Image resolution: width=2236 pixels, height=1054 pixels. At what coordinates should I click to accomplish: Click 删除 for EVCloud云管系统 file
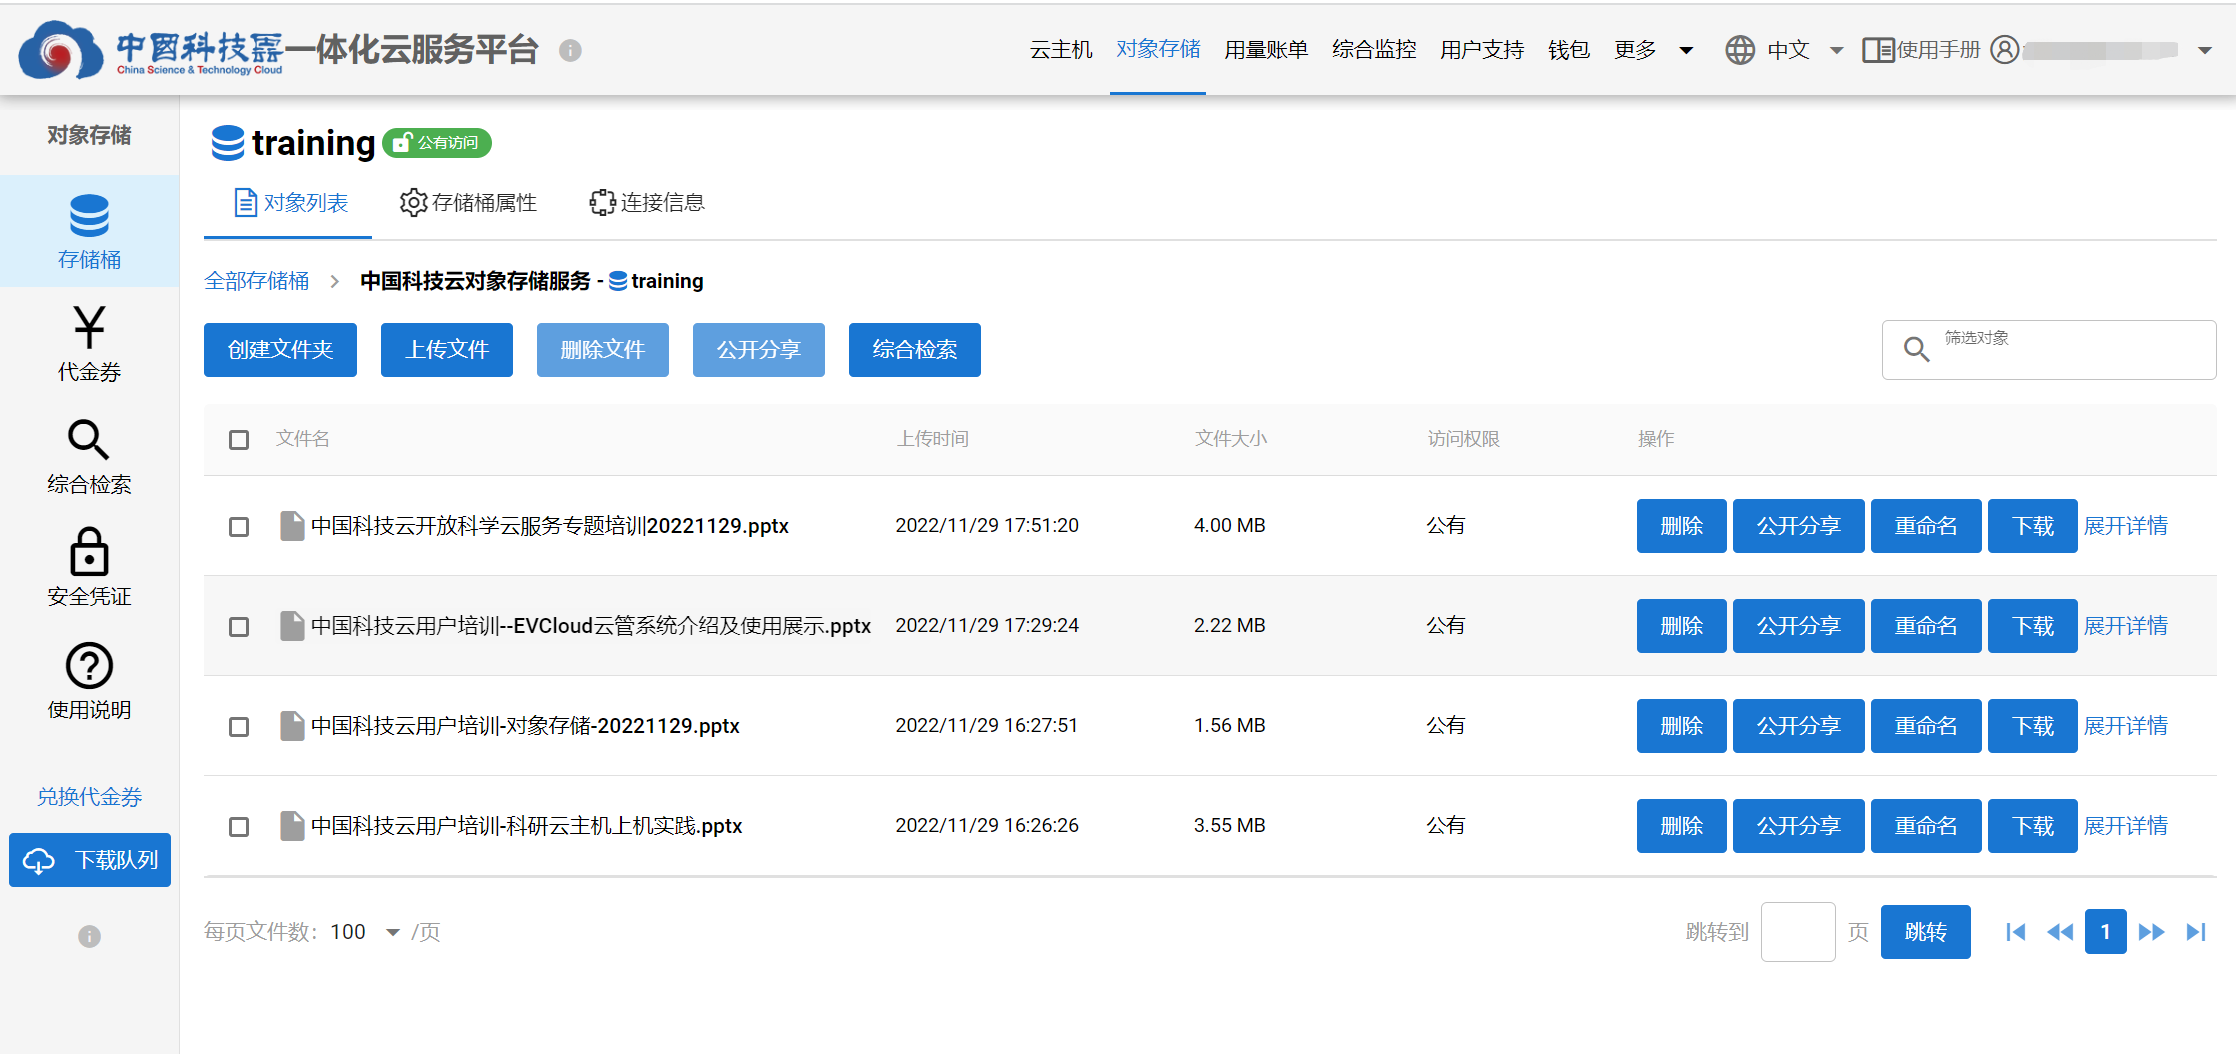click(x=1682, y=626)
